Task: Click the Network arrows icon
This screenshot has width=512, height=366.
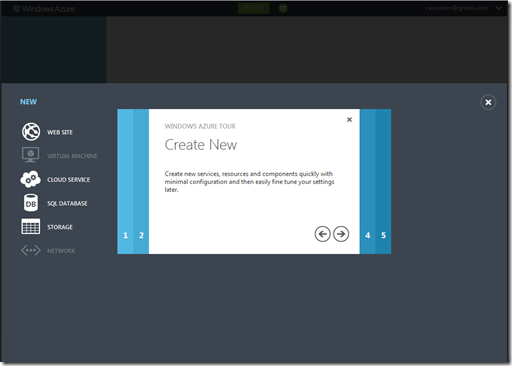Action: click(31, 250)
